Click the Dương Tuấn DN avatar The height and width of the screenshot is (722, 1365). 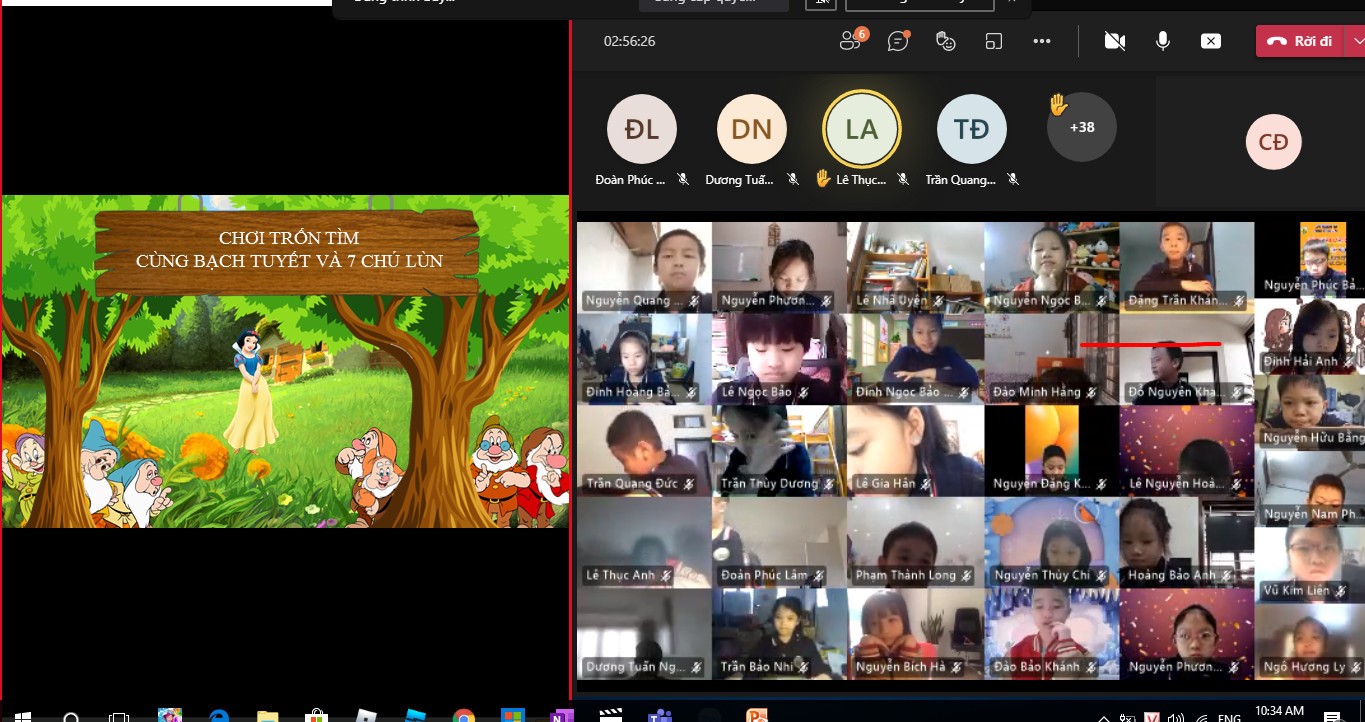click(751, 130)
